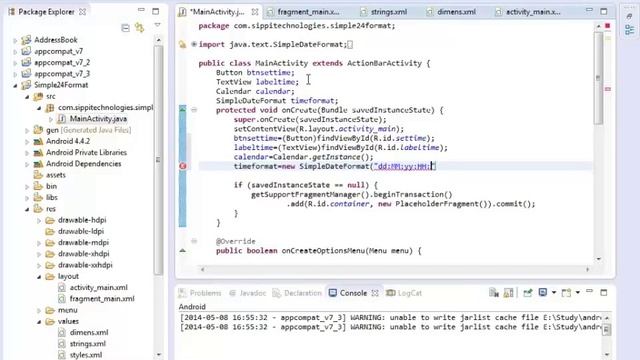Open Display Selected Console dropdown arrow
The image size is (640, 360).
pos(554,293)
